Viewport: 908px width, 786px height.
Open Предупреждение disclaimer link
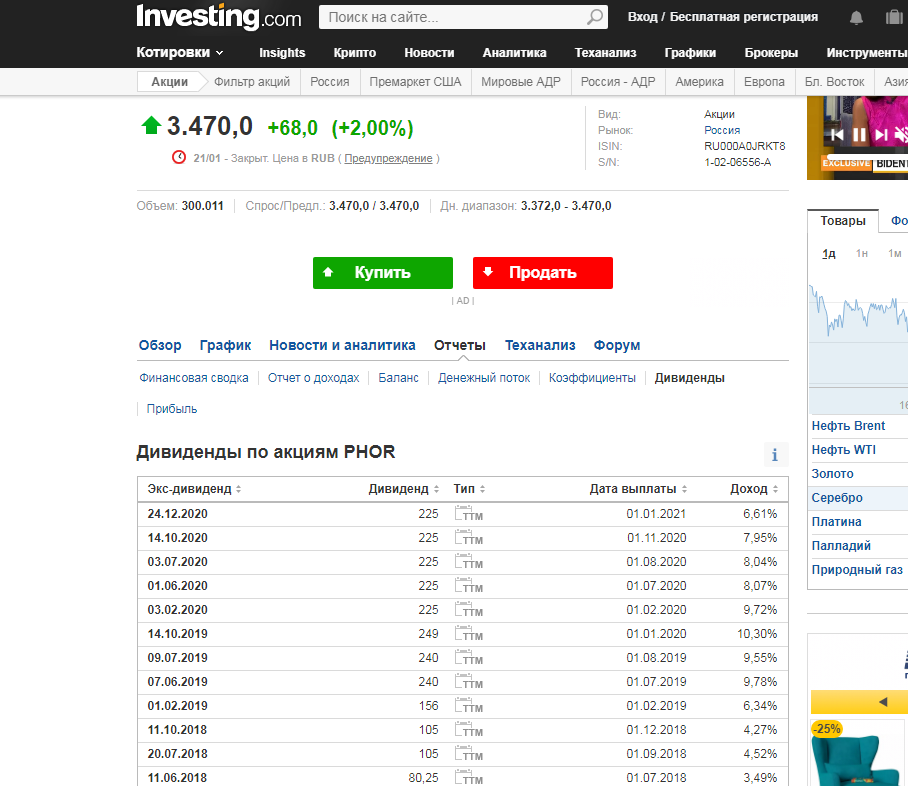tap(388, 158)
